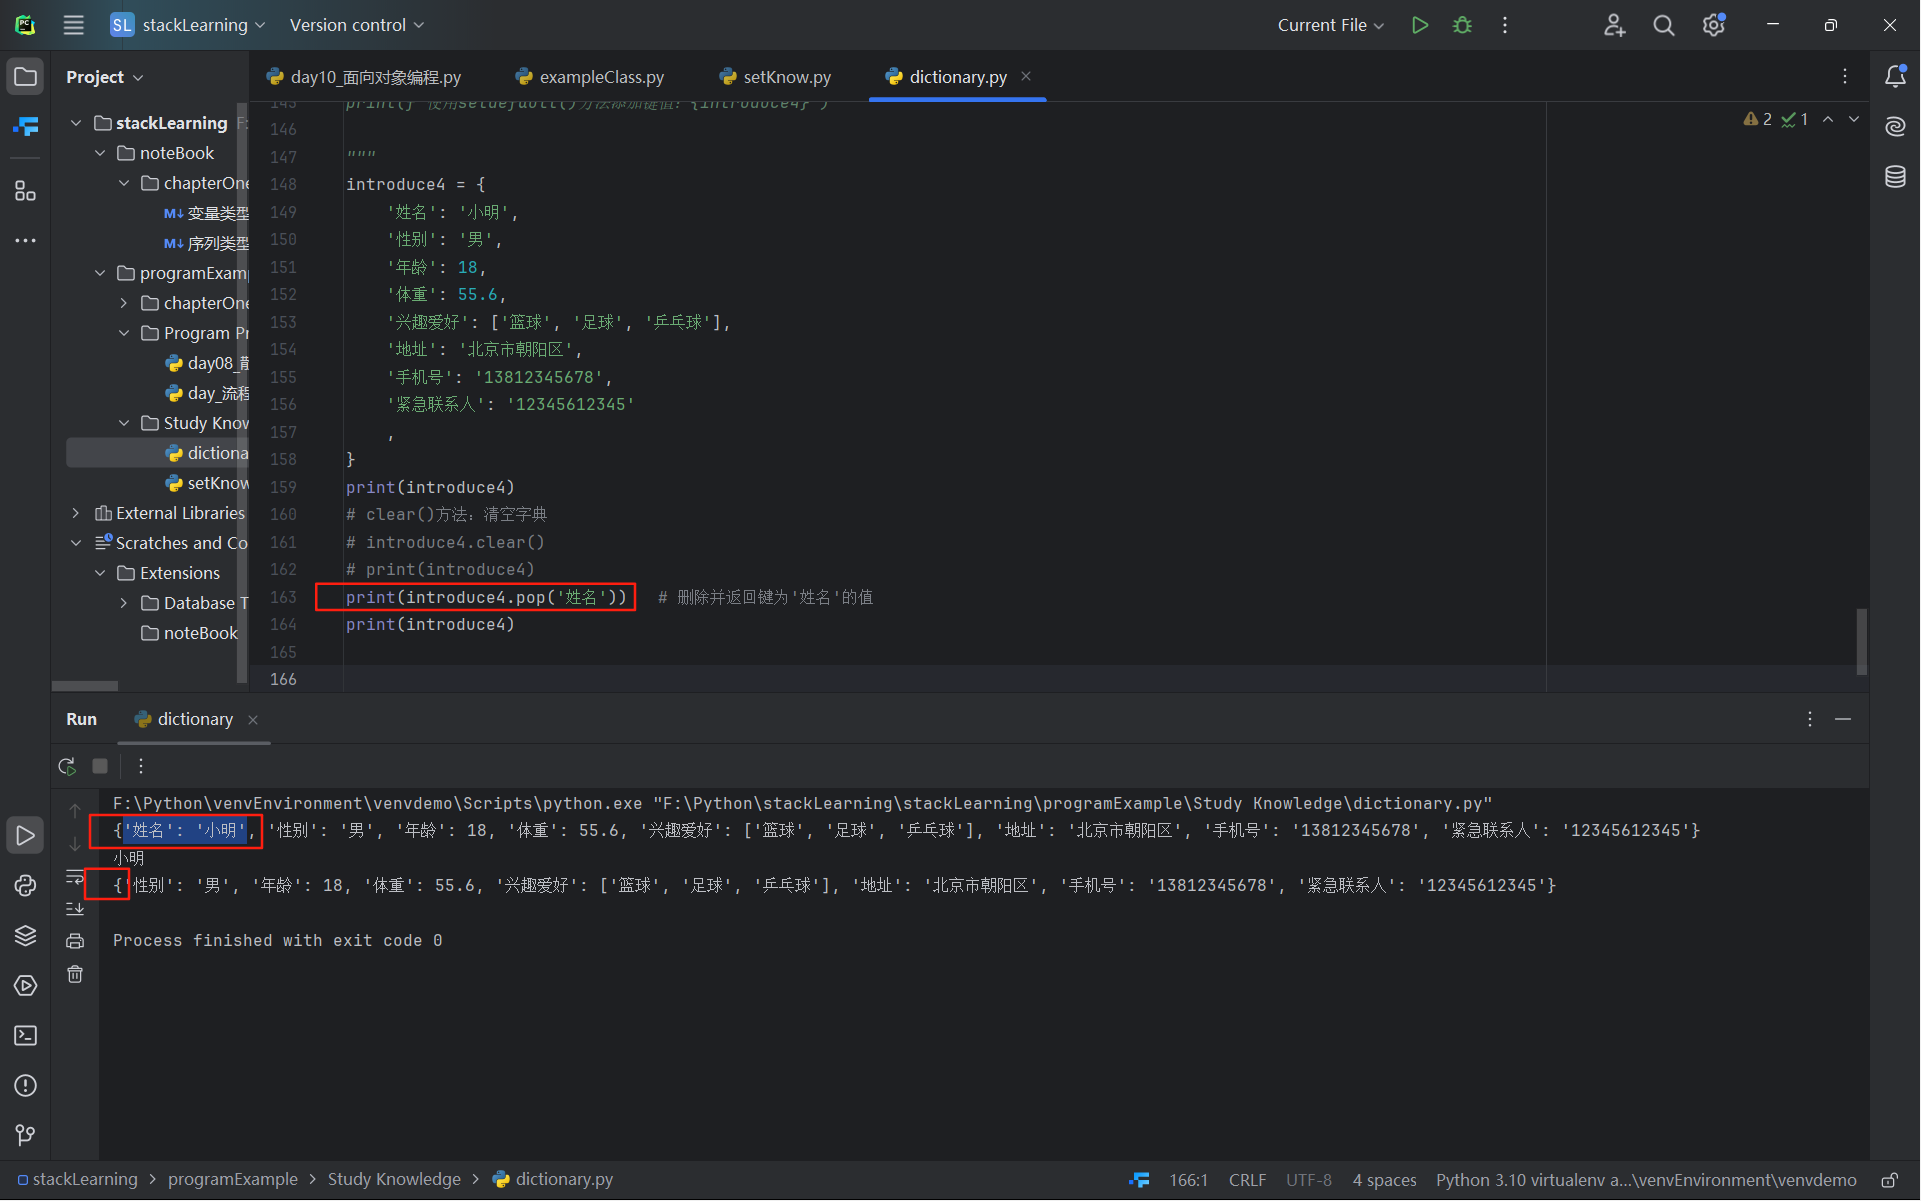The width and height of the screenshot is (1921, 1201).
Task: Switch to the exampleClass.py editor tab
Action: coord(600,77)
